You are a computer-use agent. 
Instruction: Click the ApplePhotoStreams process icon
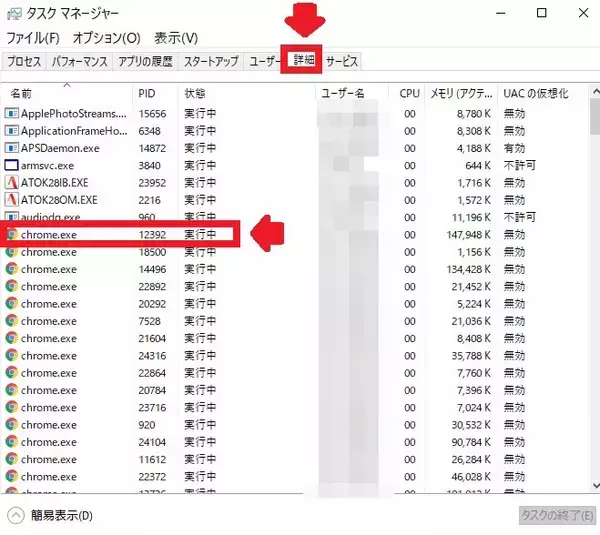pos(11,113)
